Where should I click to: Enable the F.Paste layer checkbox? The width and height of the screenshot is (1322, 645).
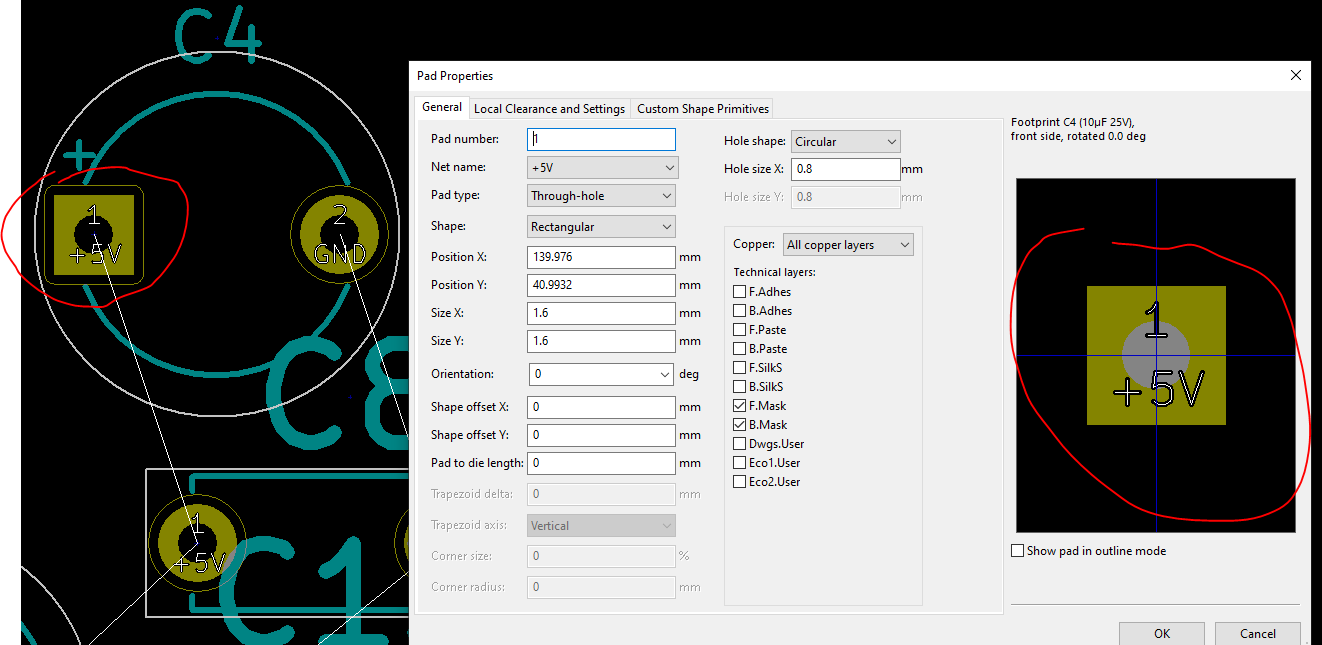[x=740, y=330]
